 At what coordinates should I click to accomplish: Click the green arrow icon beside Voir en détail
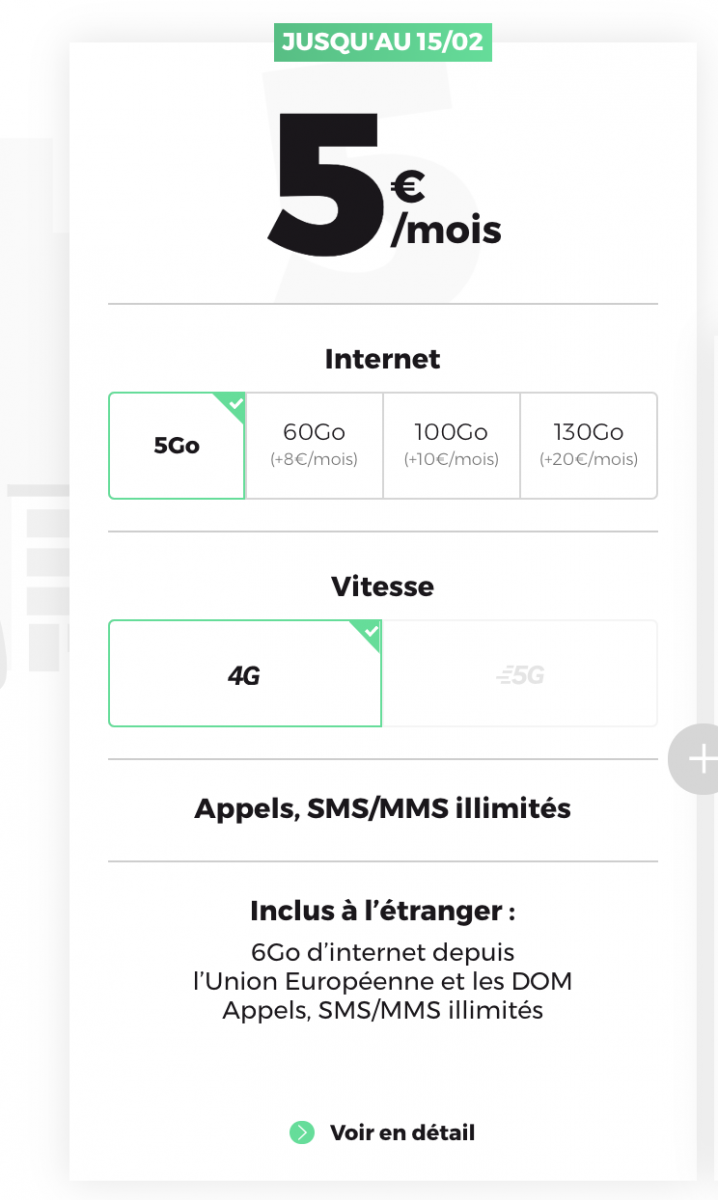pos(301,1133)
